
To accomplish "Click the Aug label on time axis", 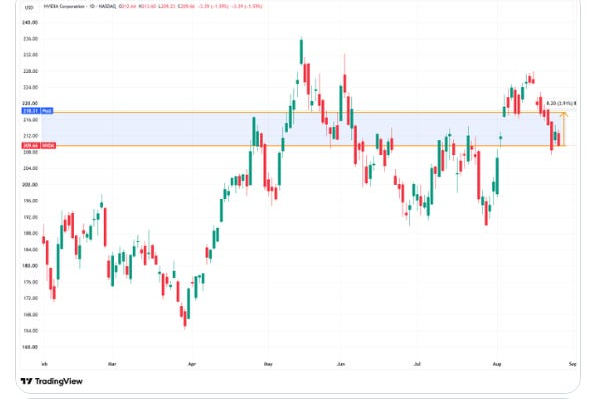I will pyautogui.click(x=497, y=364).
